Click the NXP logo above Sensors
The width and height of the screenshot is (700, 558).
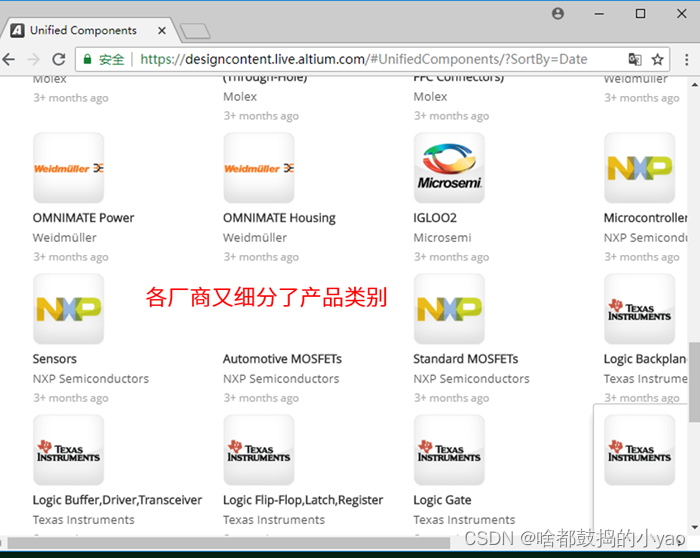68,309
